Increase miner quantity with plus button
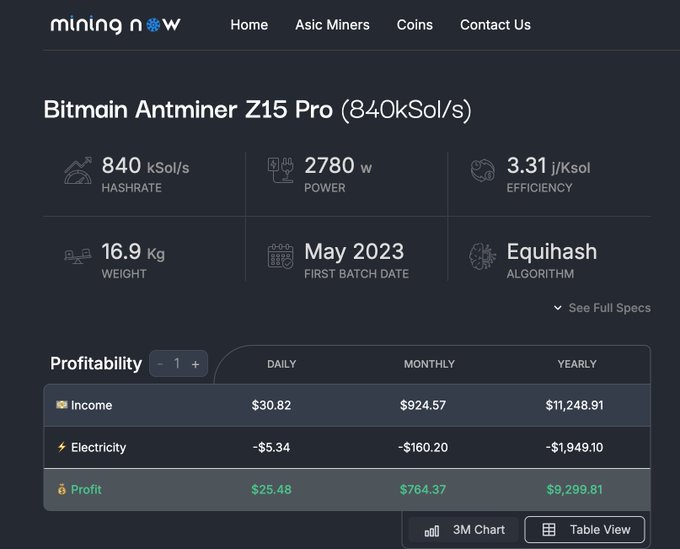The height and width of the screenshot is (549, 680). tap(196, 364)
